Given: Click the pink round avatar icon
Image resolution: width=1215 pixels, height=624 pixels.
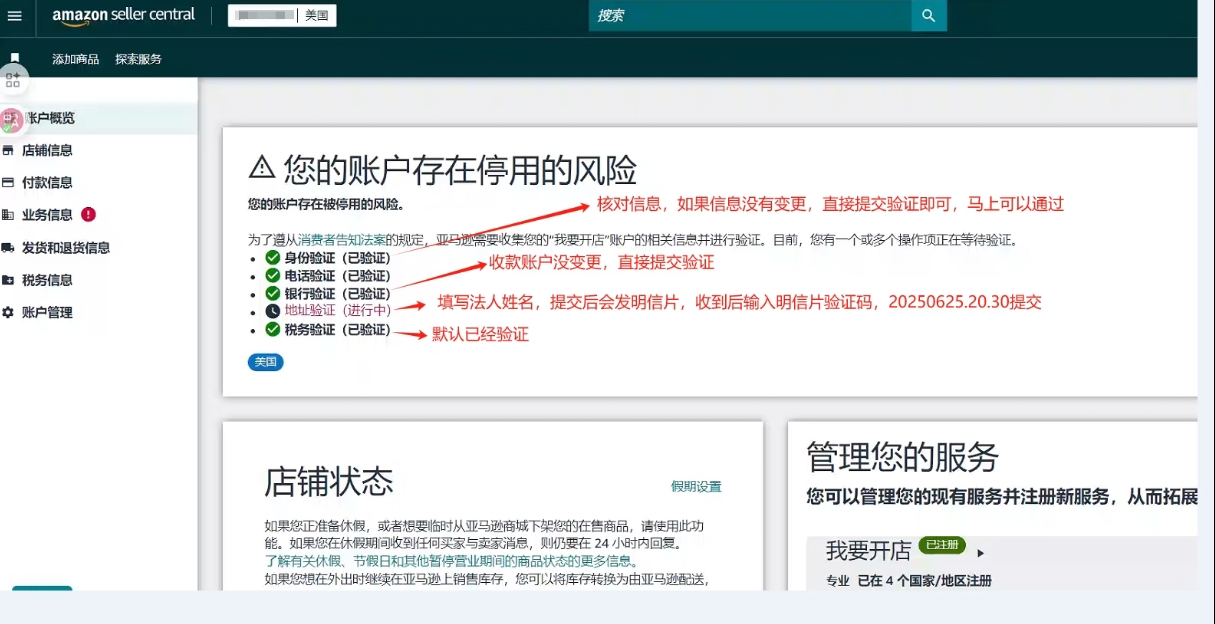Looking at the screenshot, I should click(x=11, y=121).
